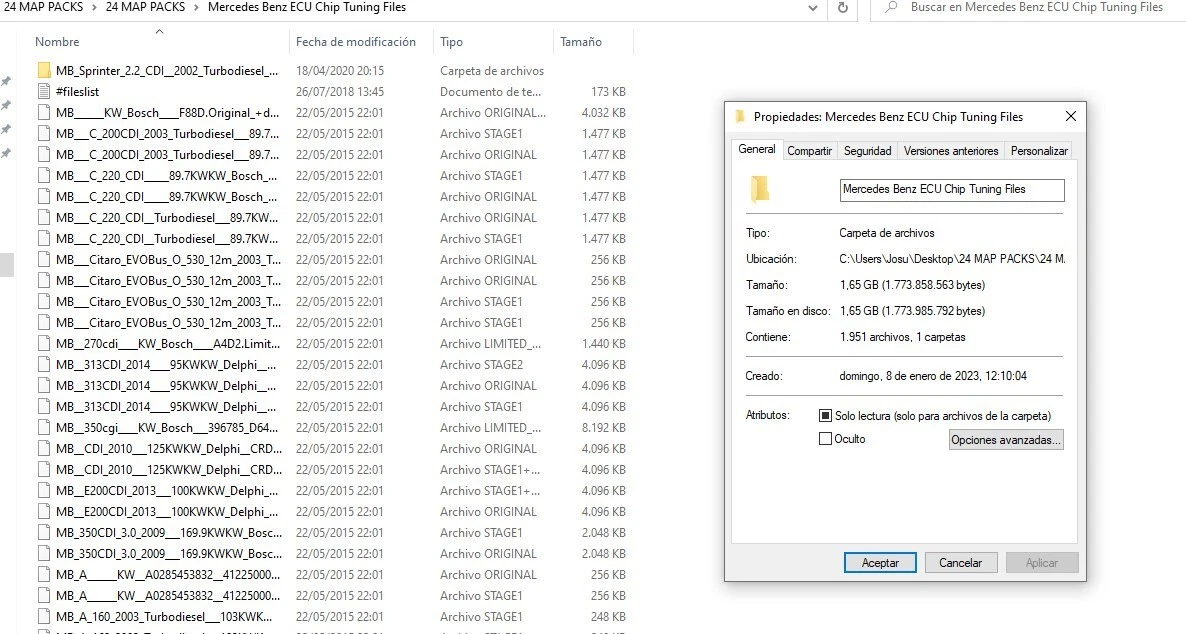This screenshot has width=1186, height=634.
Task: Click the Tamaño en disco value
Action: click(x=912, y=311)
